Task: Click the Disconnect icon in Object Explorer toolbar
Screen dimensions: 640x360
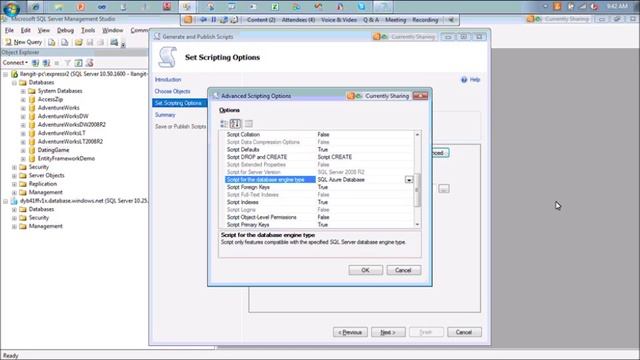Action: coord(46,63)
